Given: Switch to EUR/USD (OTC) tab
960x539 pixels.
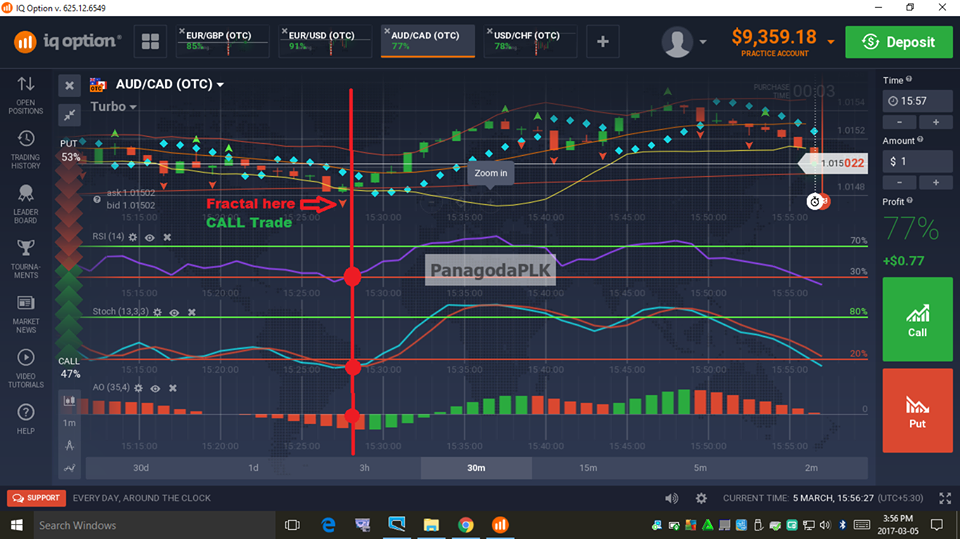Looking at the screenshot, I should tap(325, 41).
